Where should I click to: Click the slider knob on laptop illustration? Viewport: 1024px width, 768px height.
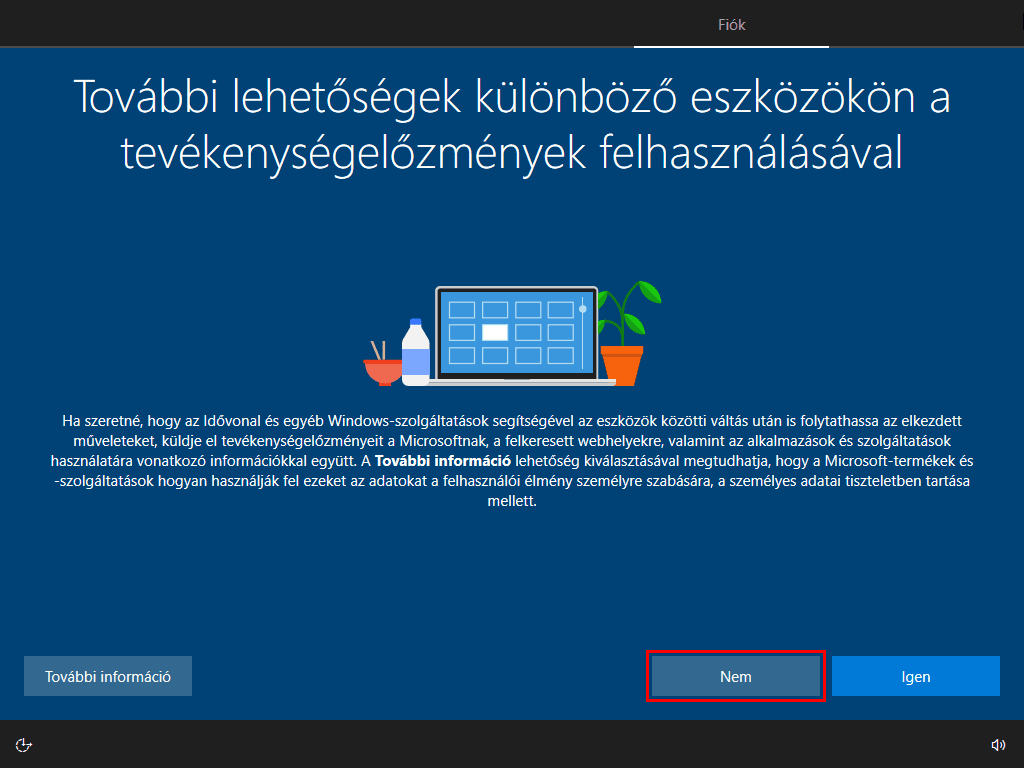click(583, 309)
